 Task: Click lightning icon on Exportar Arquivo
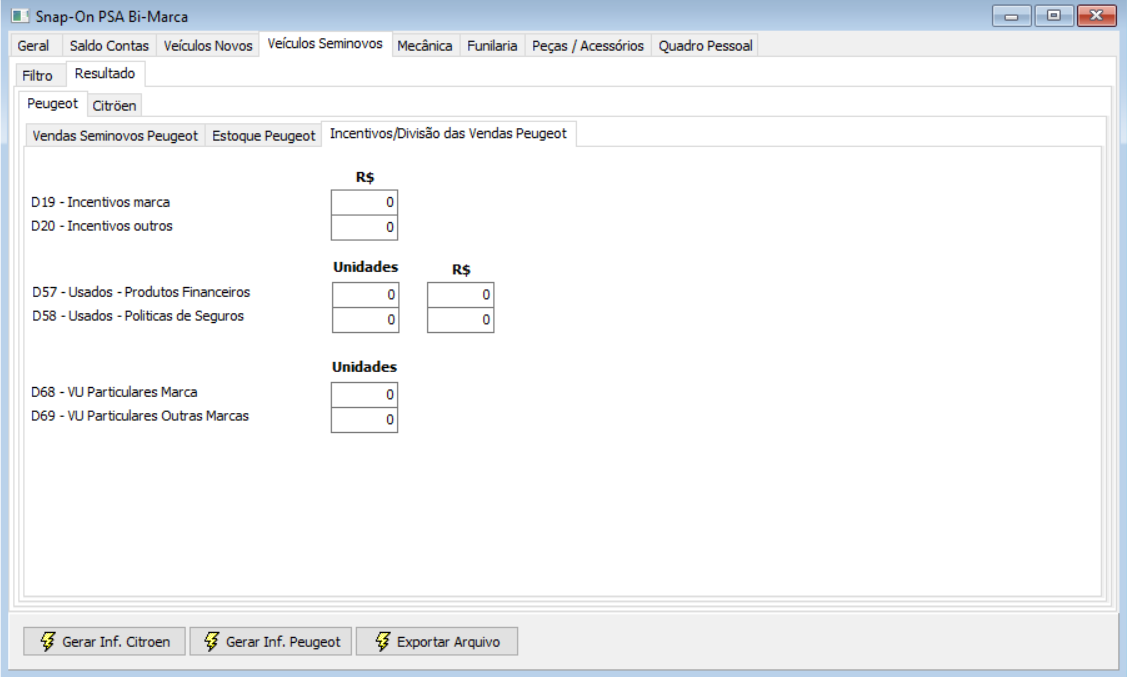(382, 641)
